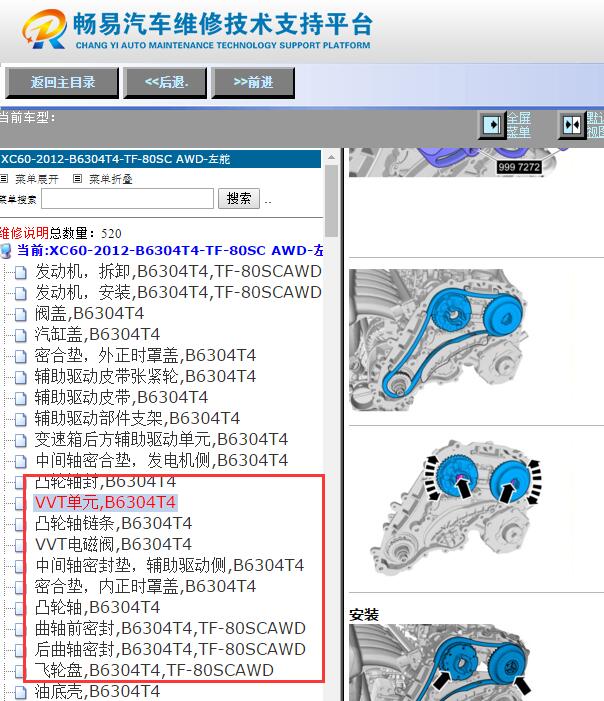The width and height of the screenshot is (604, 701).
Task: Open 辅助驱动部件支架,B6304T4
Action: point(137,418)
